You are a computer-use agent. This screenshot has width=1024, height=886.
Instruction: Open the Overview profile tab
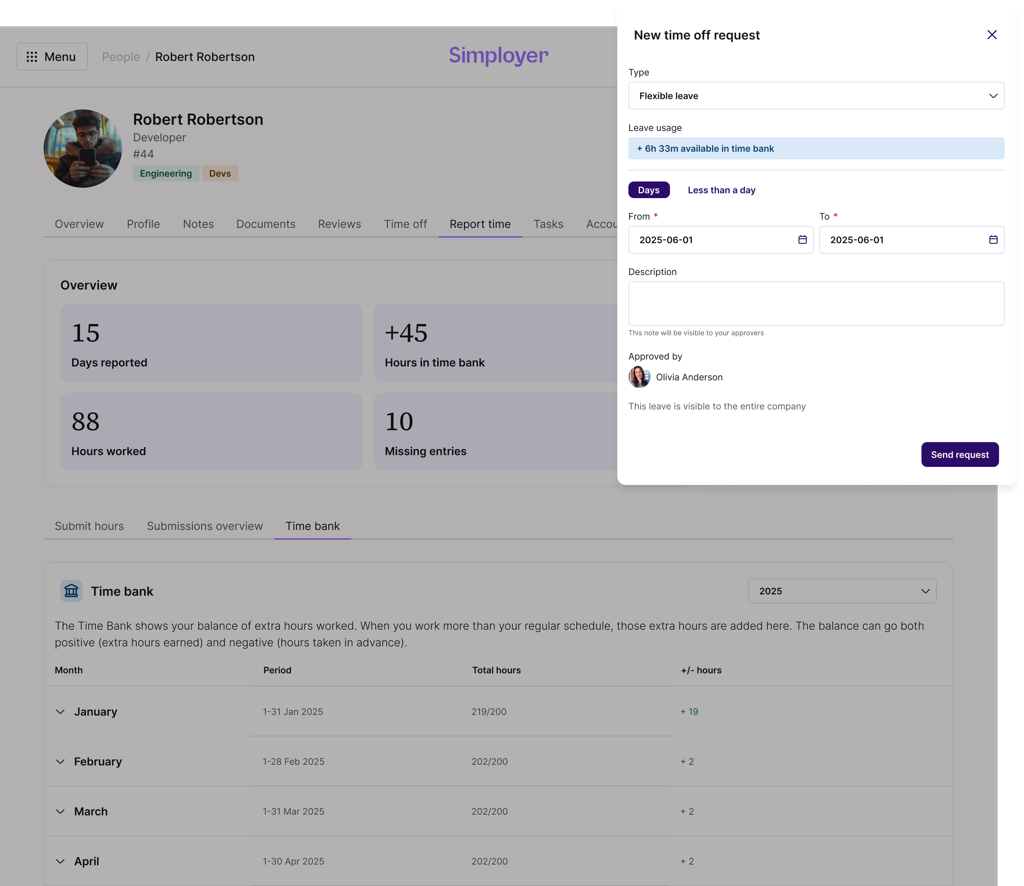click(x=79, y=224)
